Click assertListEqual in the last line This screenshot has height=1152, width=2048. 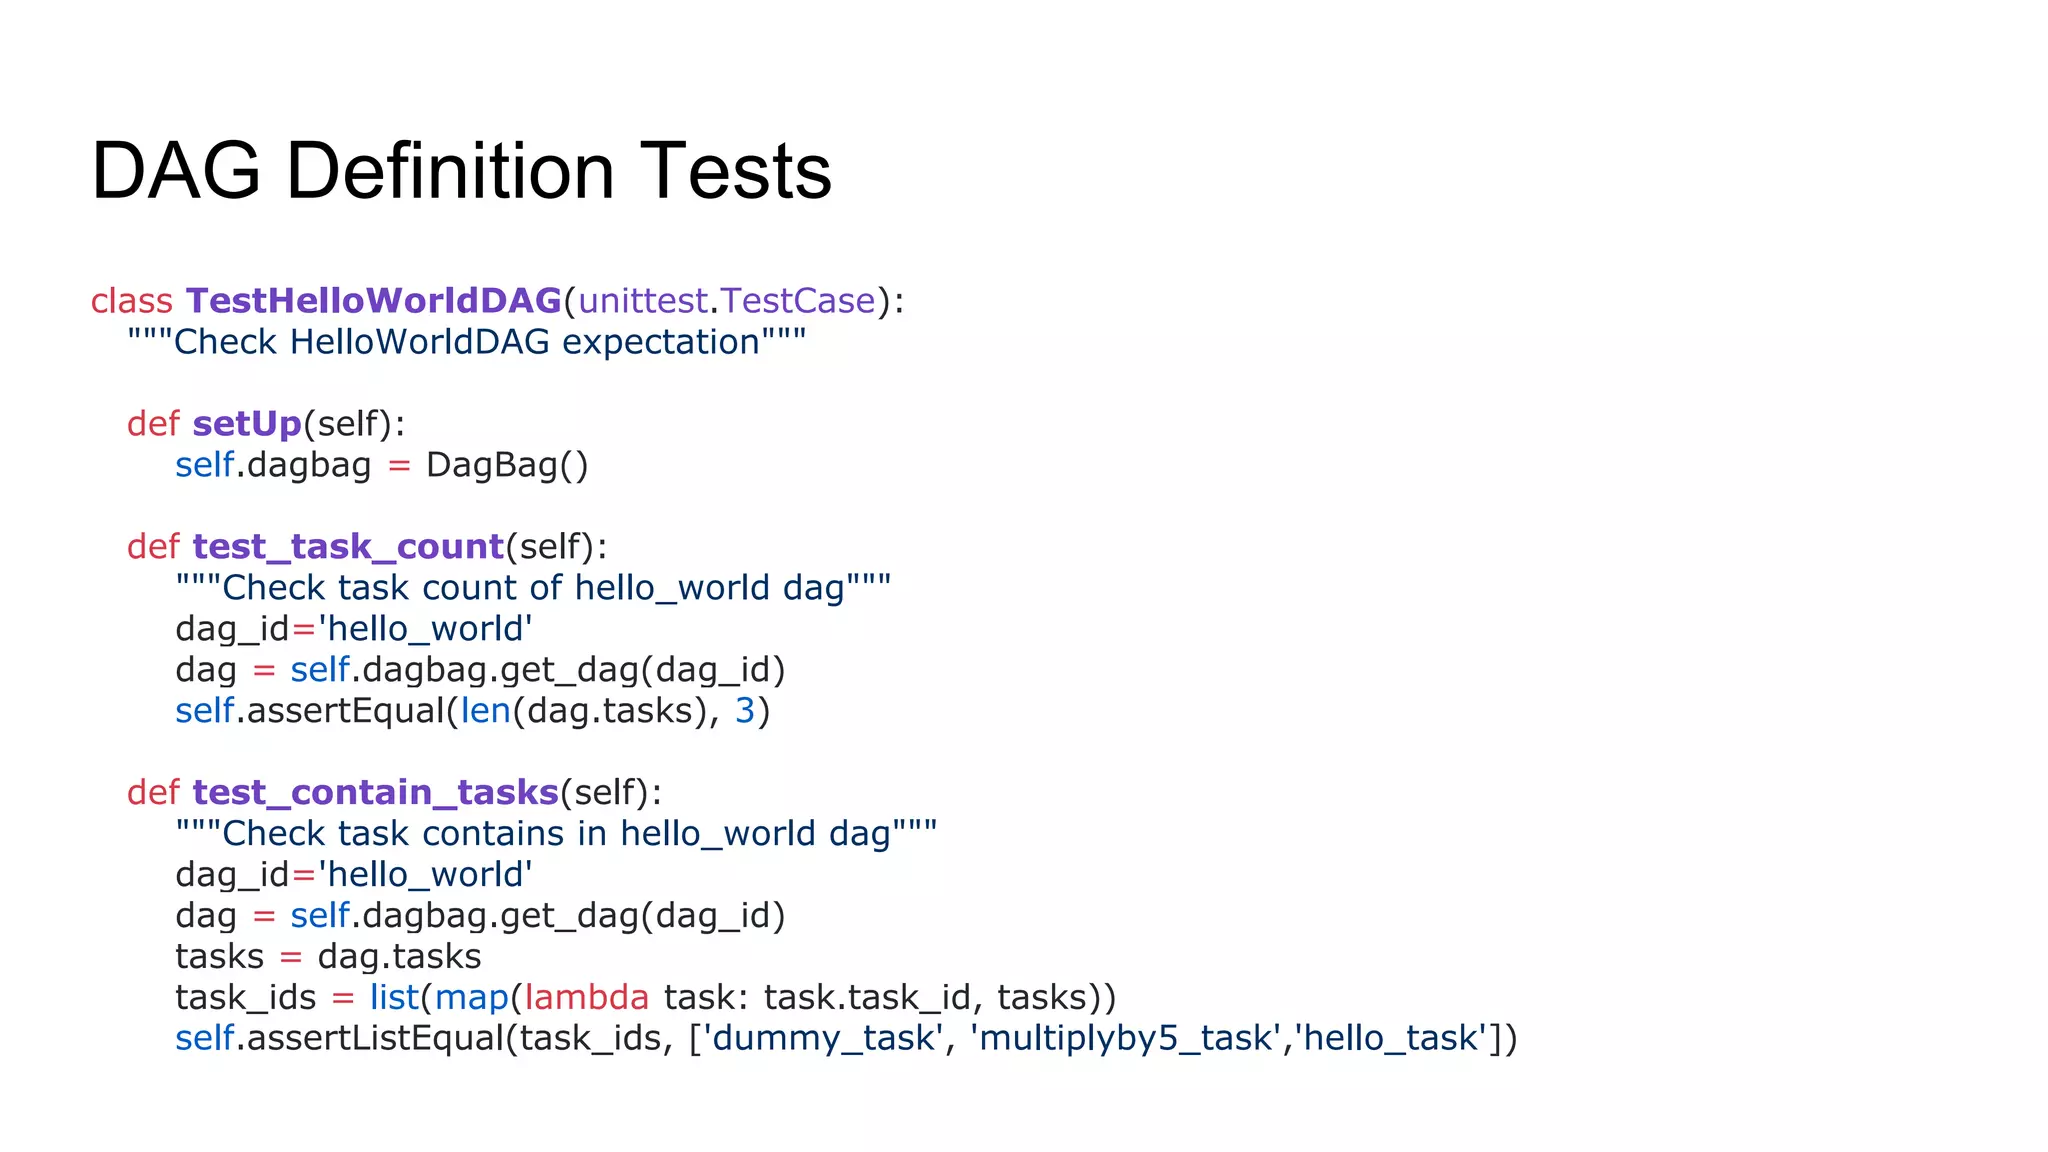(375, 1039)
